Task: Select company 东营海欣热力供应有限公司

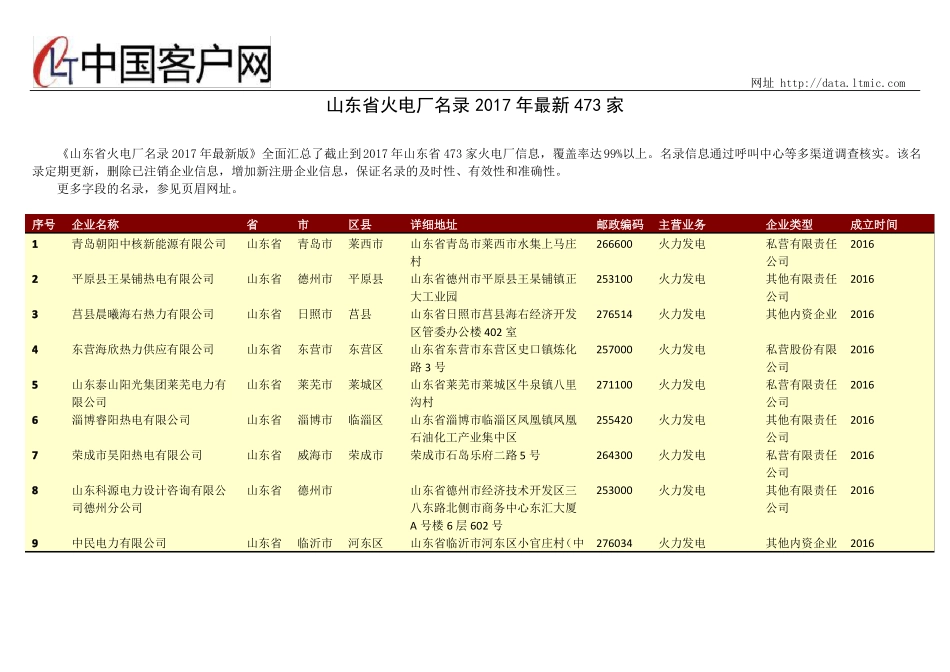Action: pos(143,350)
